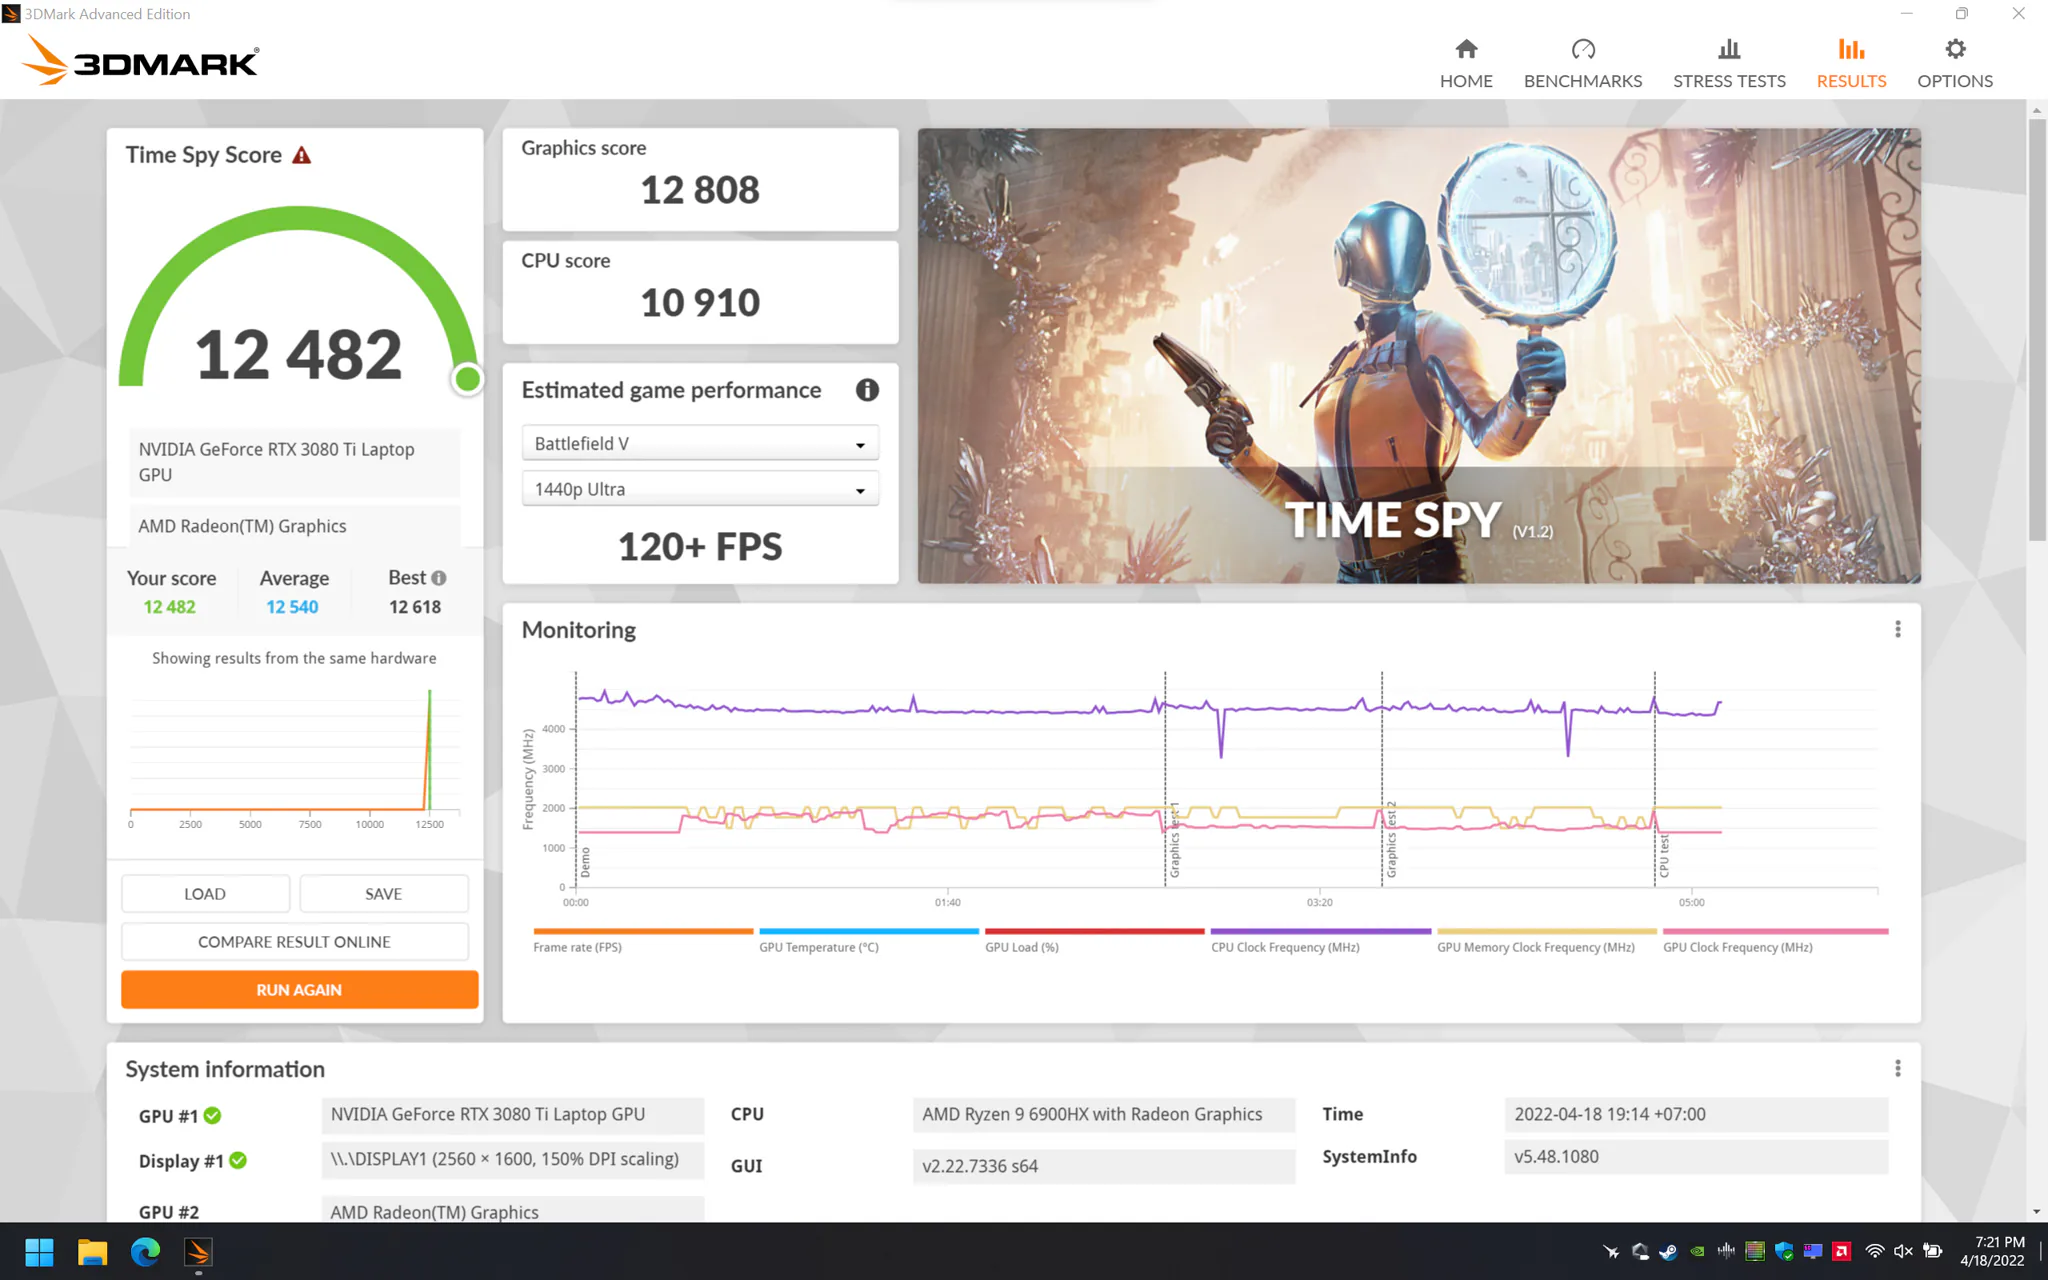
Task: Expand the 1440p Ultra resolution dropdown
Action: pos(700,489)
